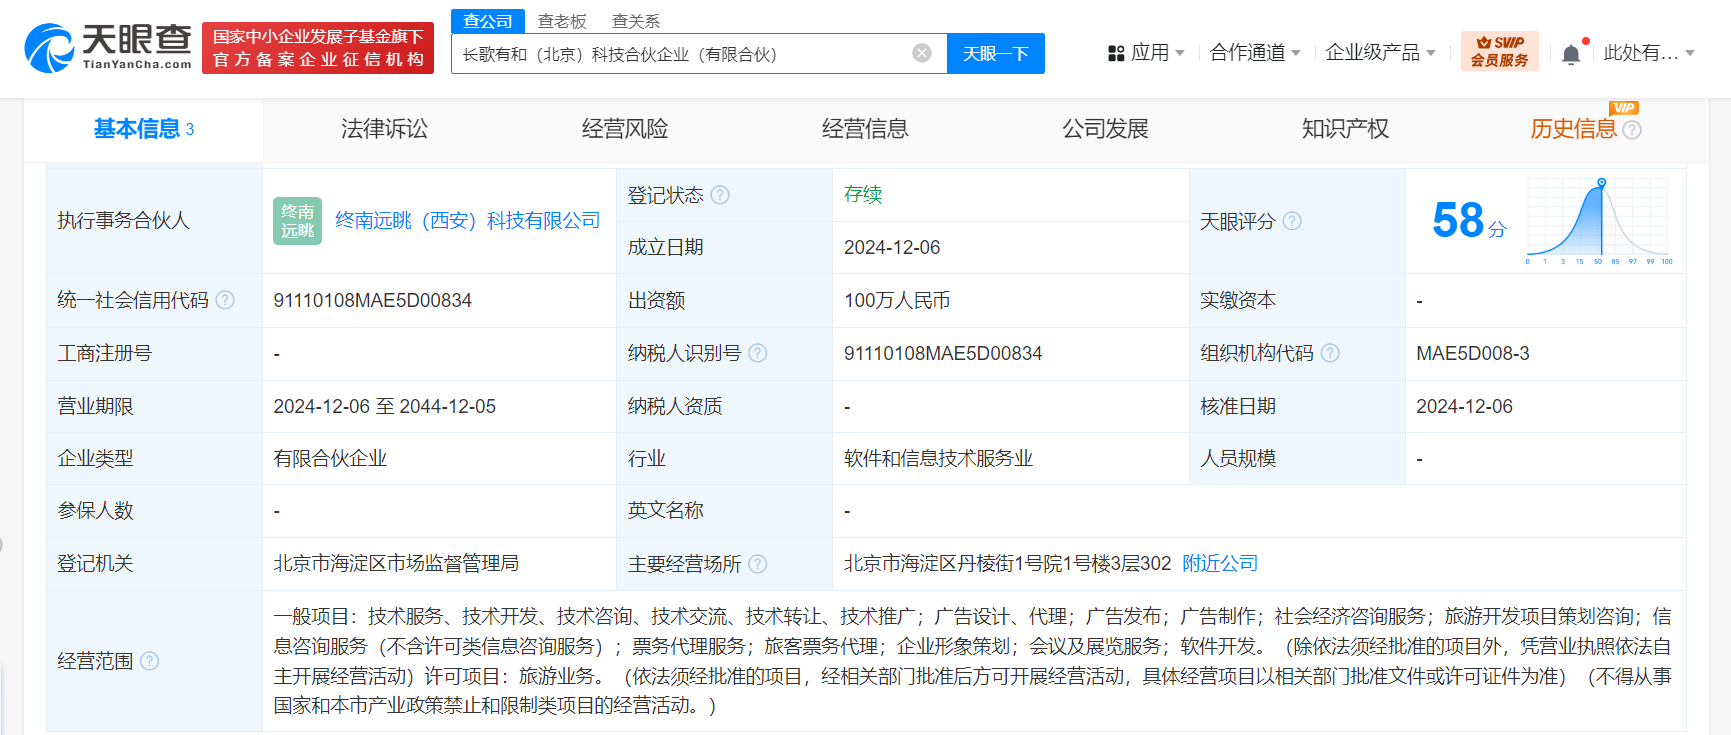Click help icon beside 经营范围

coord(150,661)
